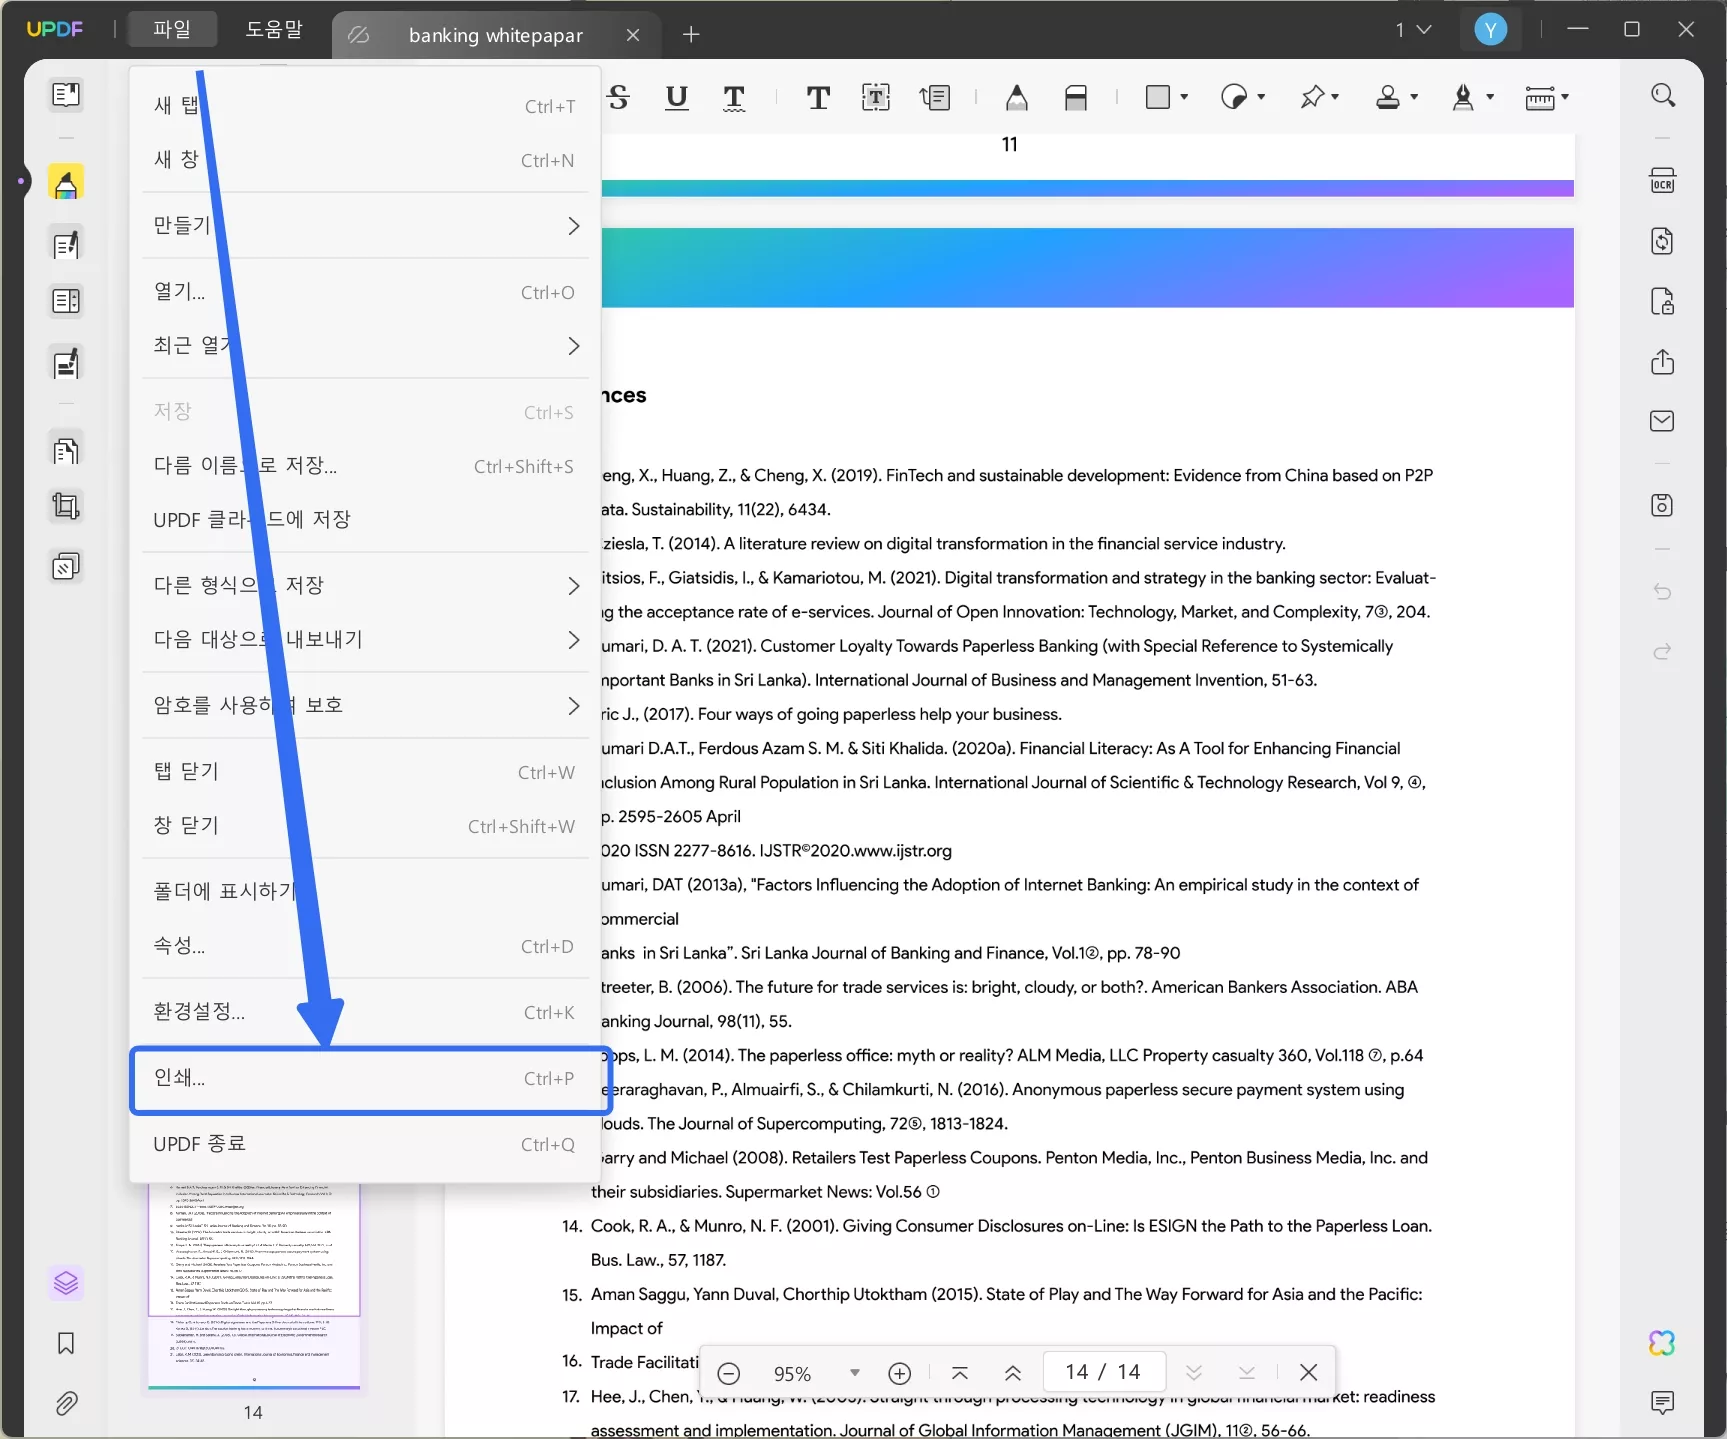Open the Edit PDF mode icon
The image size is (1727, 1439).
click(66, 245)
